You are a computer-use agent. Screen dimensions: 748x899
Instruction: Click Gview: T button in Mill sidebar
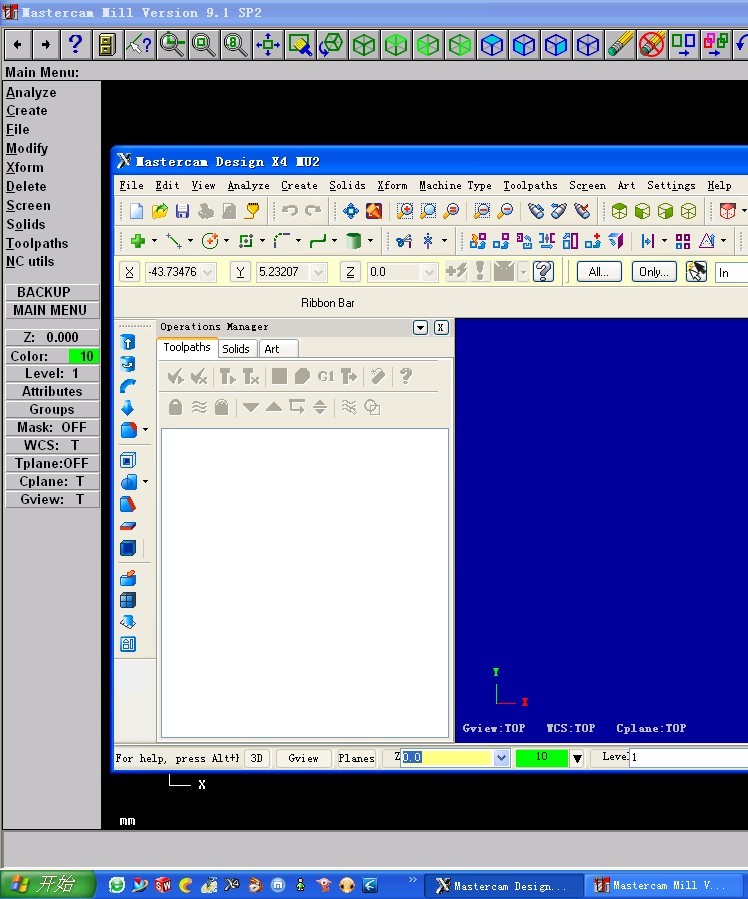click(x=52, y=499)
